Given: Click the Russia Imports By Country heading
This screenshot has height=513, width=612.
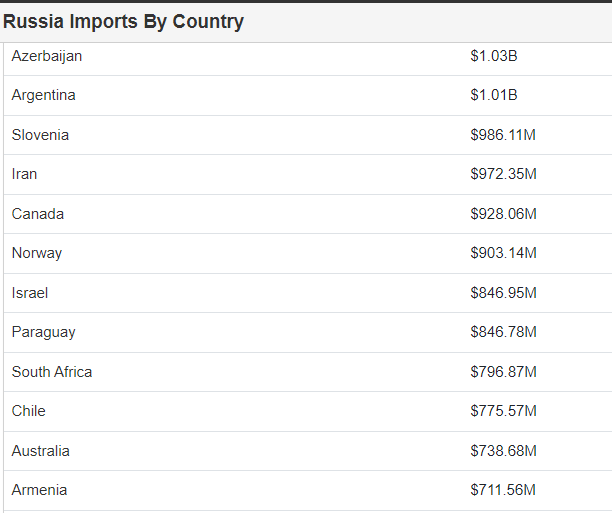Looking at the screenshot, I should (x=123, y=22).
